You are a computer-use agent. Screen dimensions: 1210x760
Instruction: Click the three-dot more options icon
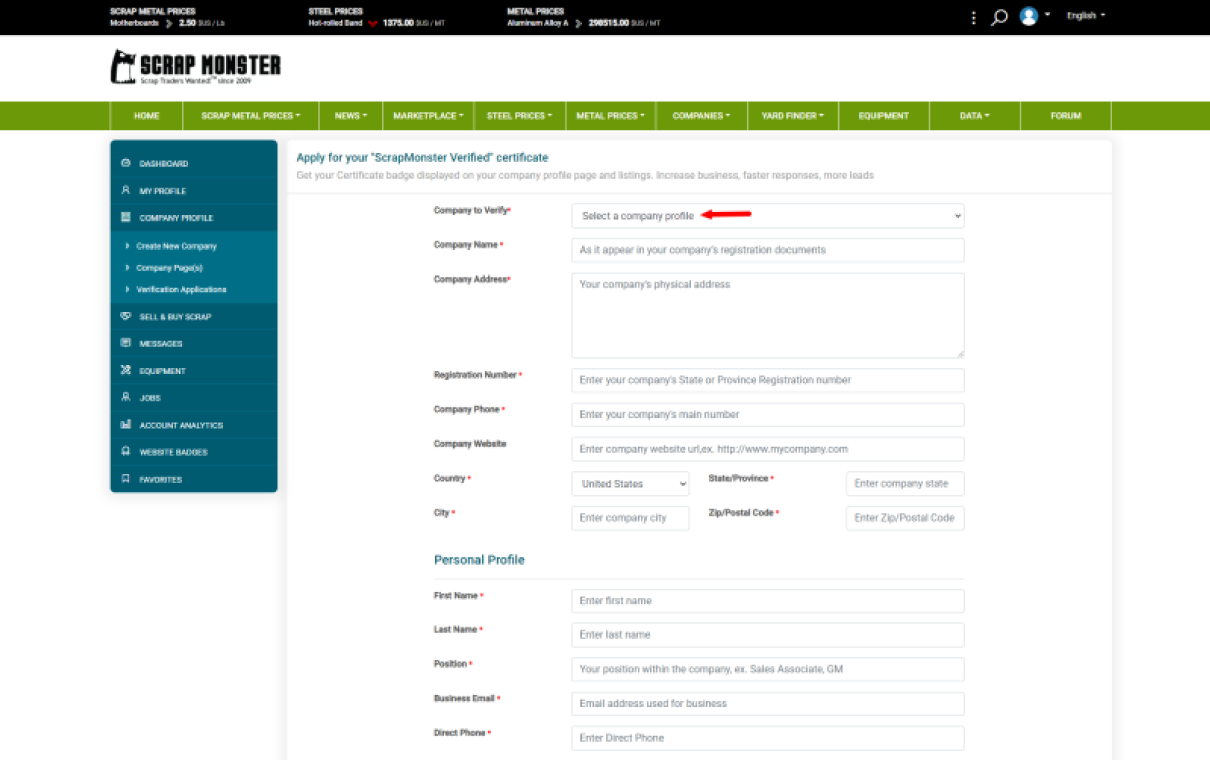pos(974,17)
